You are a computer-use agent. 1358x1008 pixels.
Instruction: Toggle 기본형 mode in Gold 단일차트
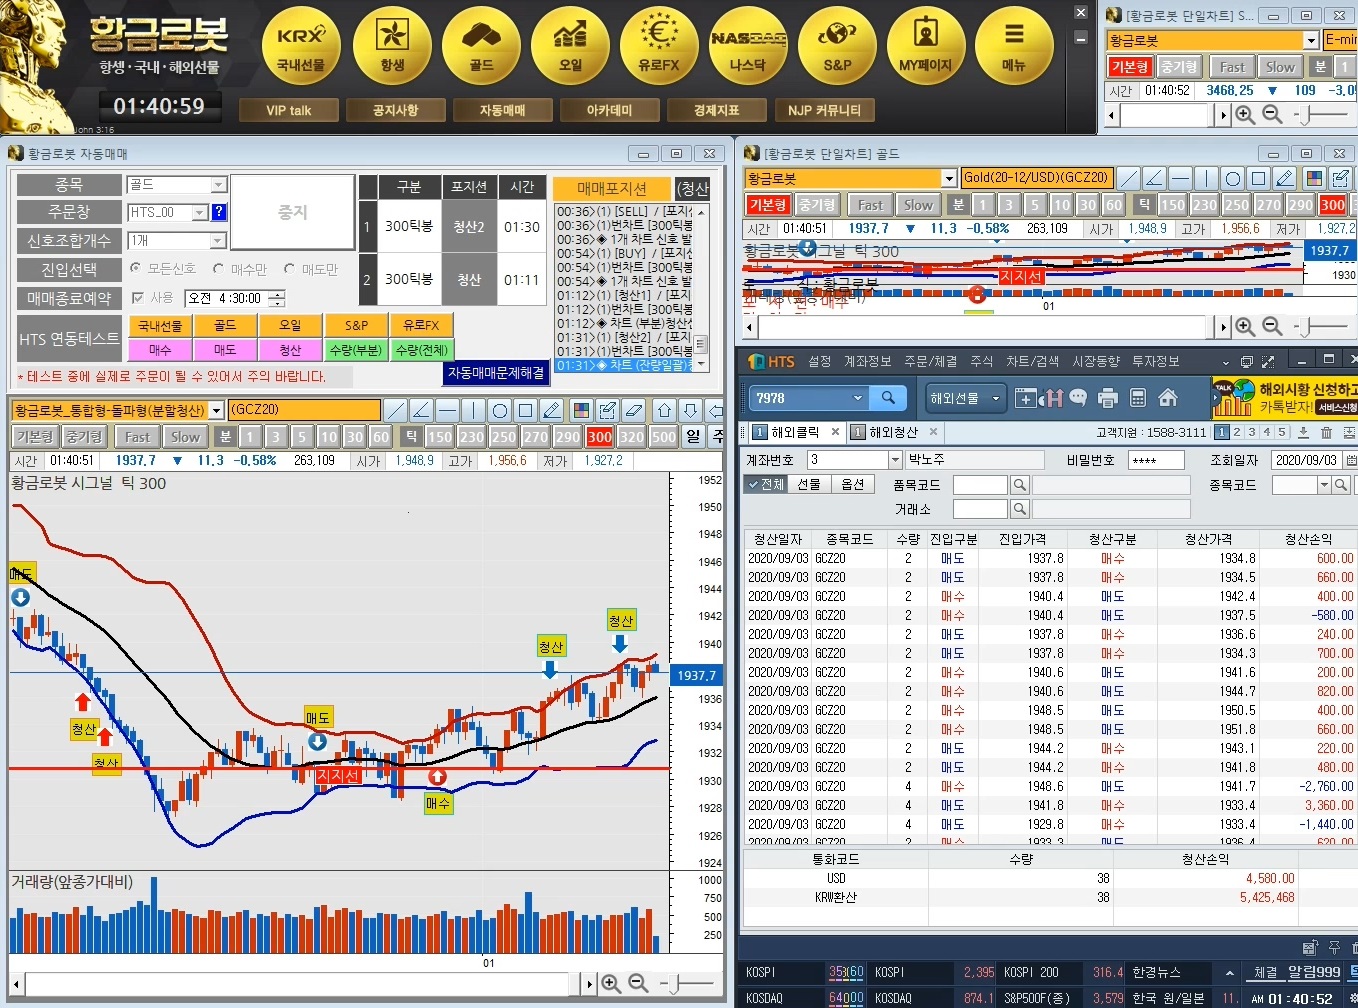[x=768, y=205]
